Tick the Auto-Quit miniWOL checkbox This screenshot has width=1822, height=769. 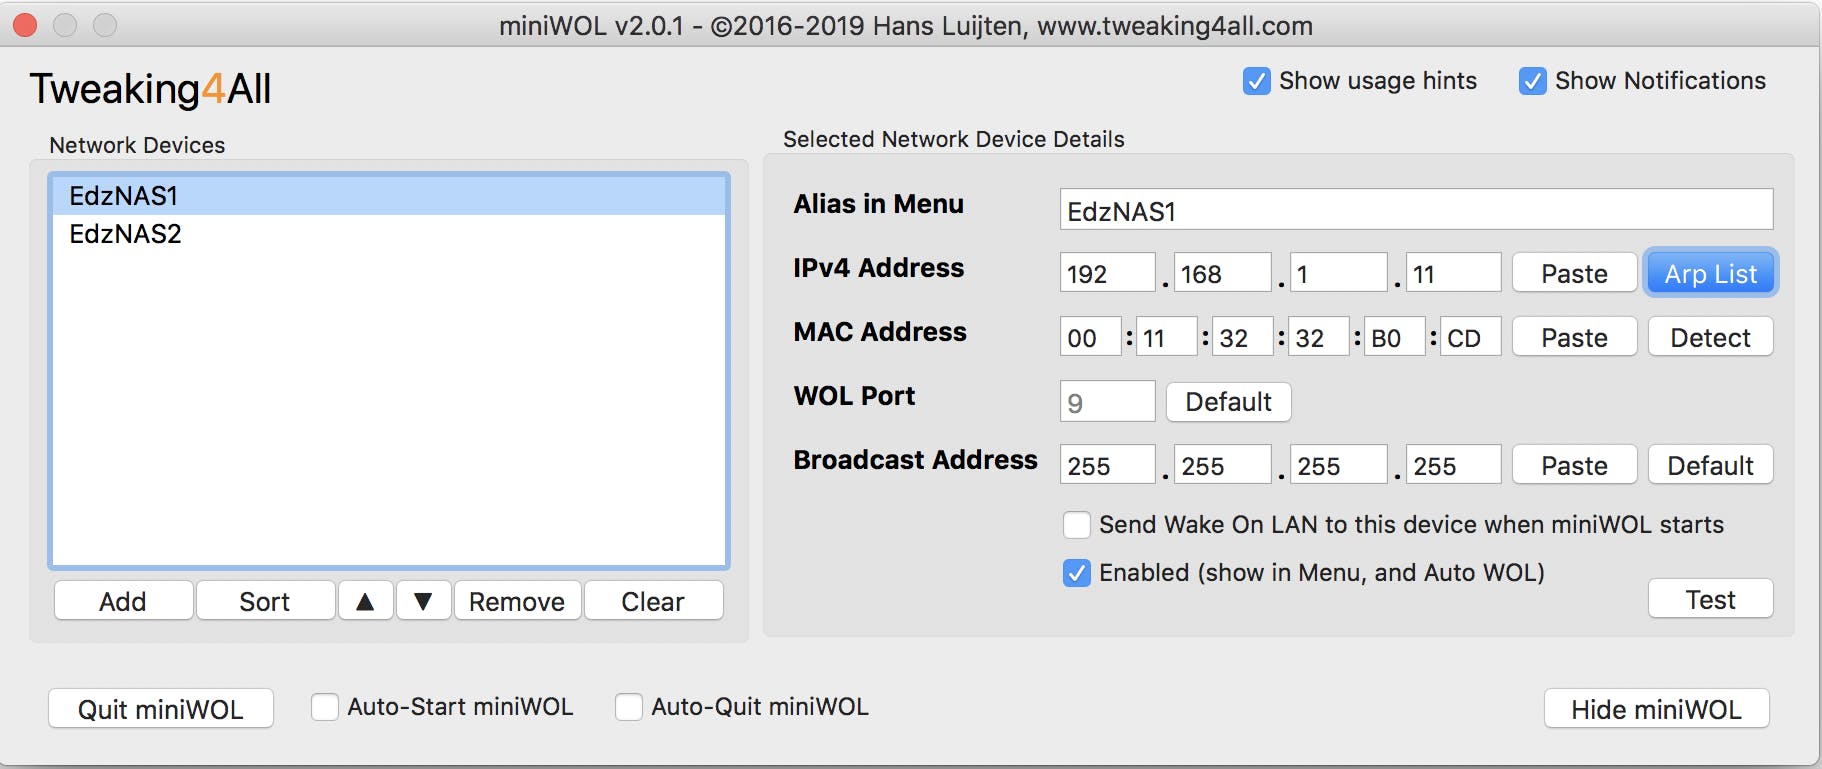pyautogui.click(x=629, y=707)
